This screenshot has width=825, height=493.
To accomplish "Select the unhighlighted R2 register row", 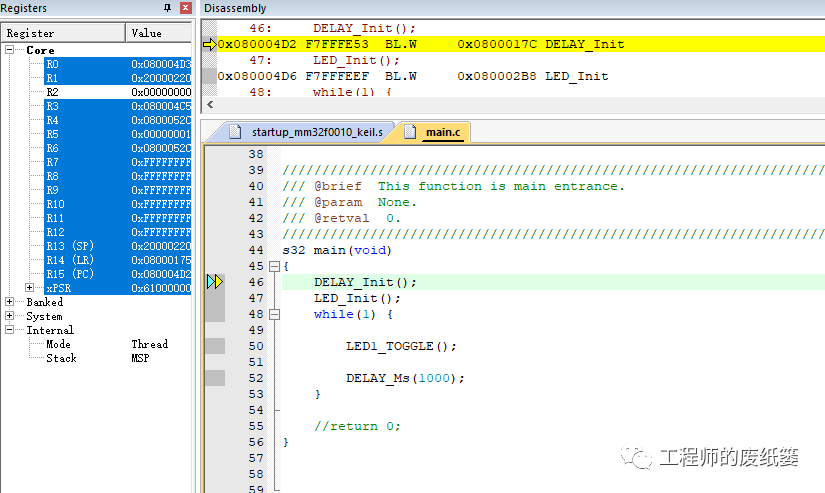I will pos(117,92).
